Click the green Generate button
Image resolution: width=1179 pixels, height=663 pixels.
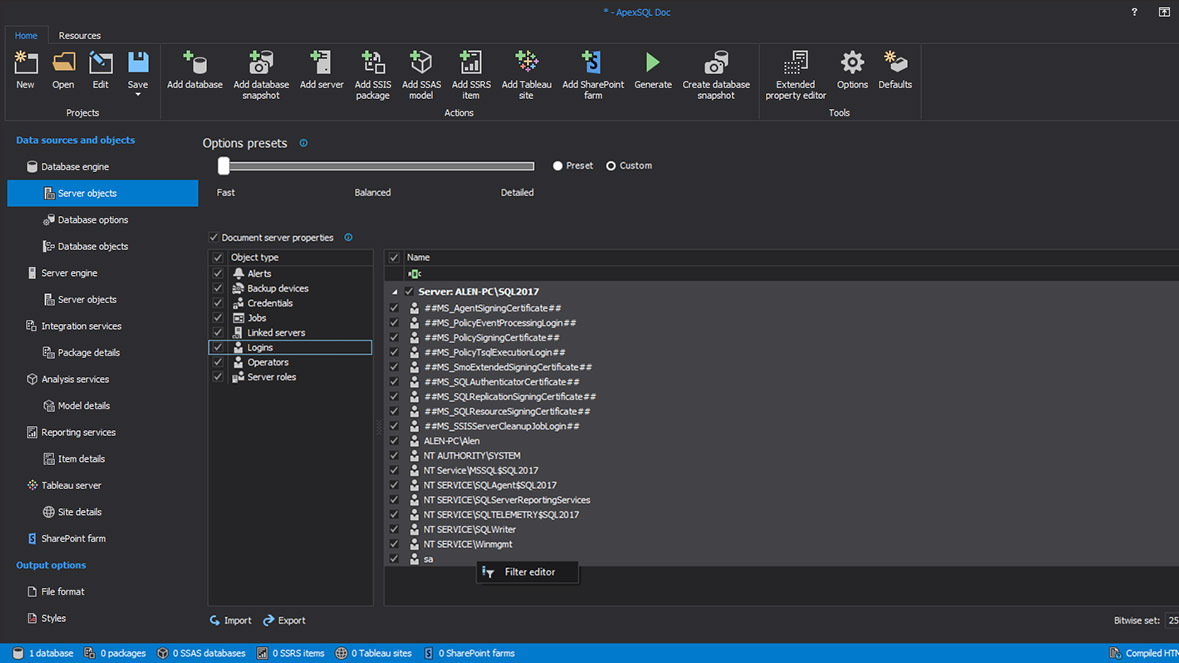(653, 62)
